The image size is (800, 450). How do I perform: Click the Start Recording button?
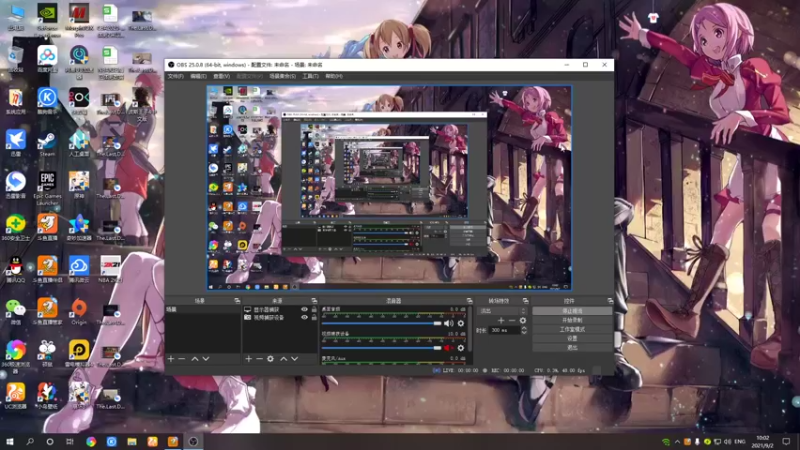pyautogui.click(x=572, y=320)
